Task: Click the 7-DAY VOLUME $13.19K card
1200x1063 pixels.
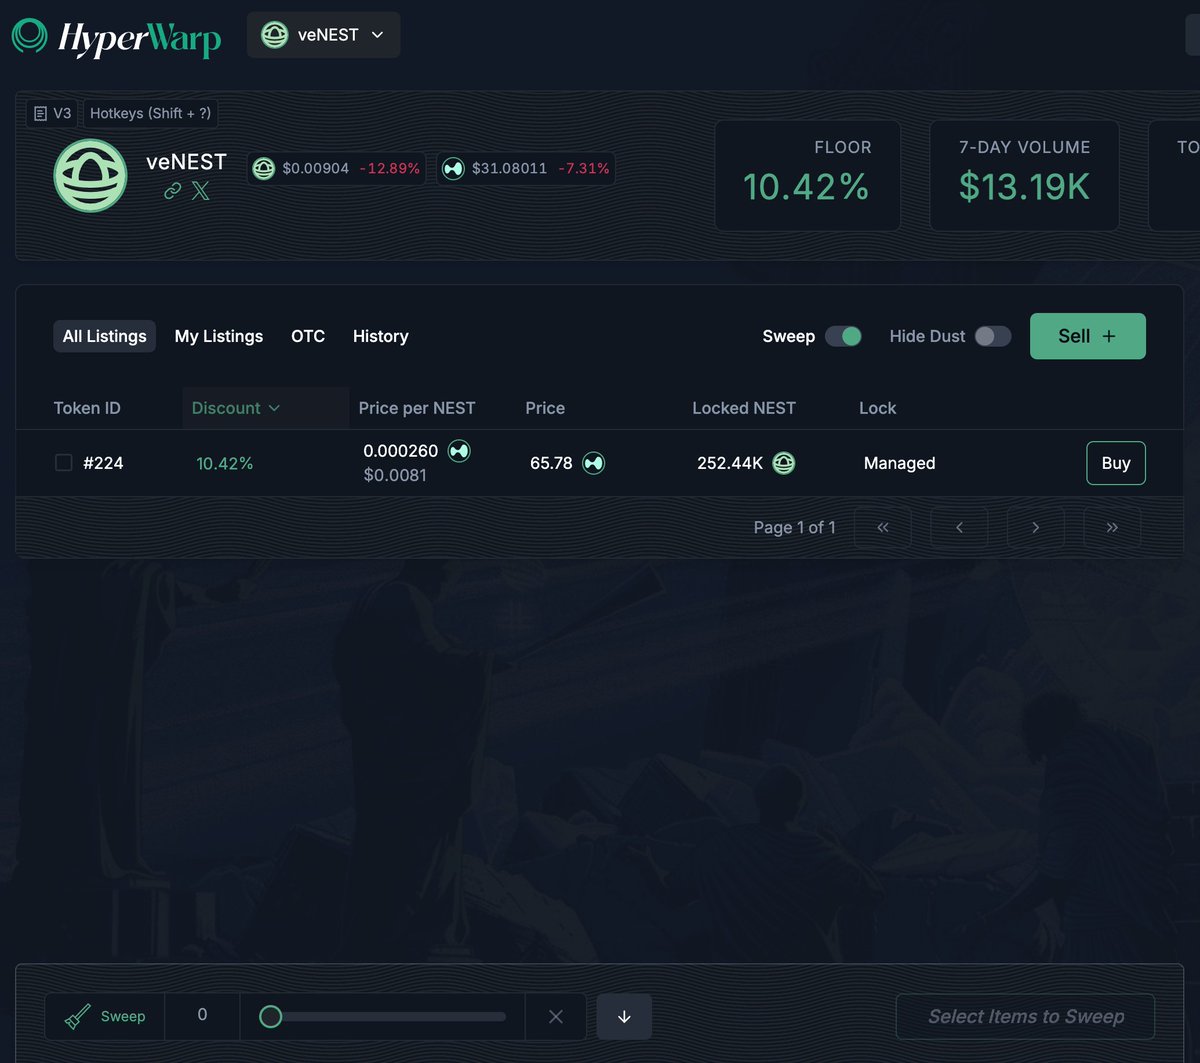Action: tap(1024, 175)
